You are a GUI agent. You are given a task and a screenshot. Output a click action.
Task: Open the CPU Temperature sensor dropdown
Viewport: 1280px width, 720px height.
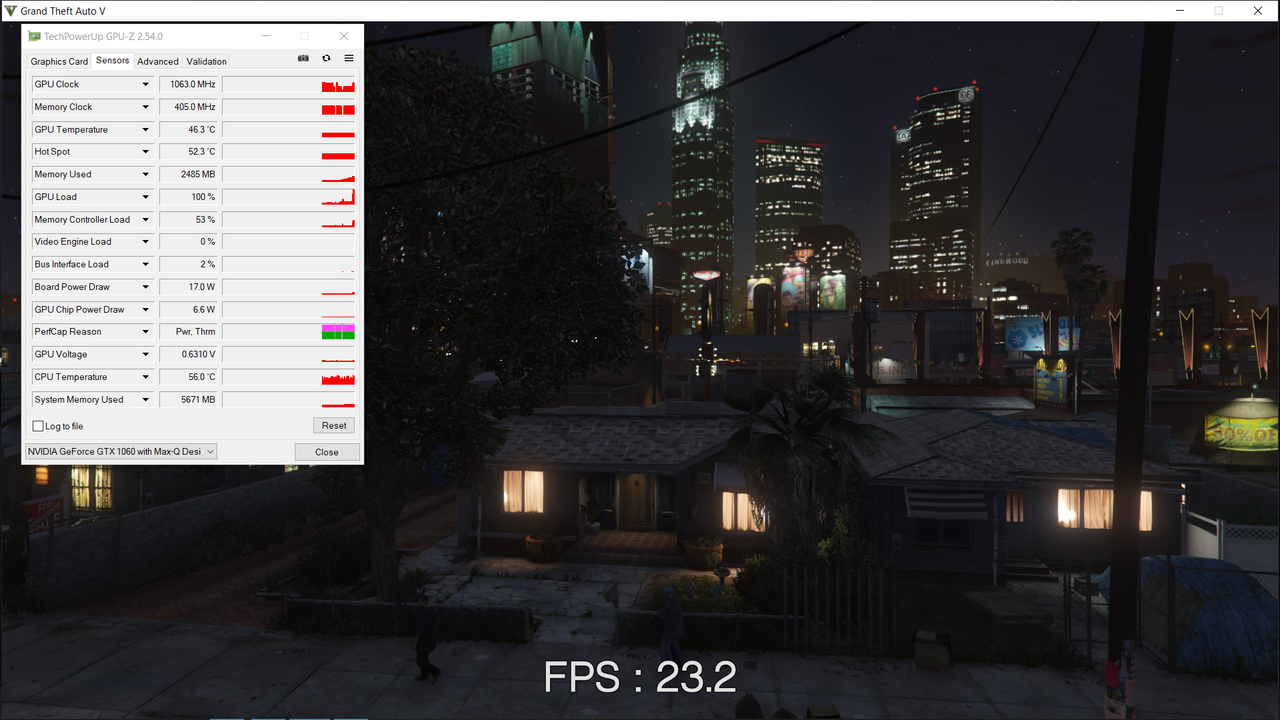(145, 376)
